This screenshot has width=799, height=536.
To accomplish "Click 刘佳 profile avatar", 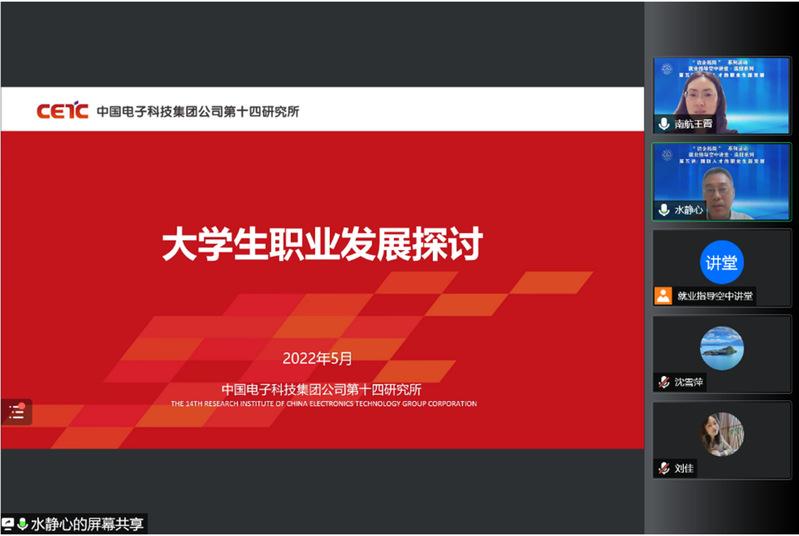I will 722,435.
